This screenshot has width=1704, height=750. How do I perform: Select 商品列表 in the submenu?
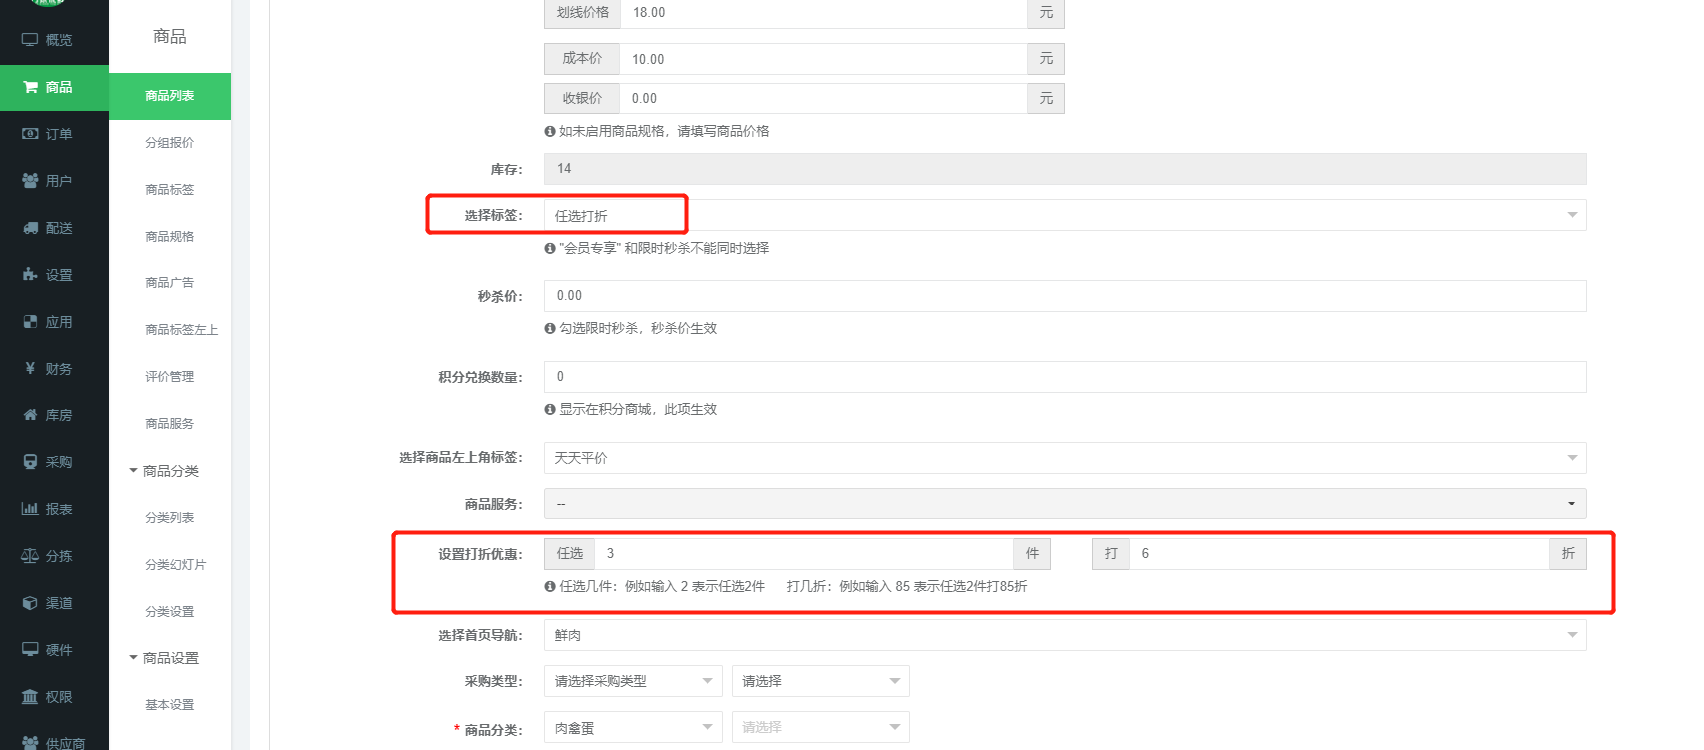click(x=169, y=96)
